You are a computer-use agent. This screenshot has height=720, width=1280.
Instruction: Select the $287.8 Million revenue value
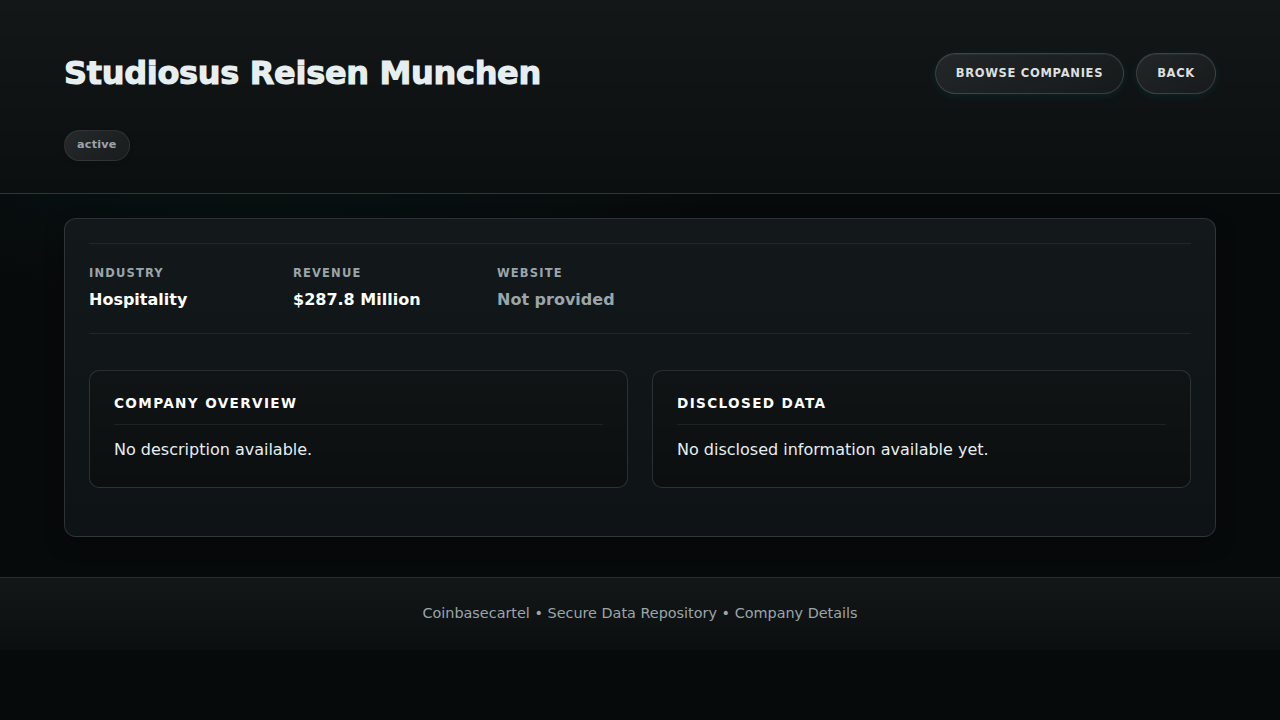(356, 299)
